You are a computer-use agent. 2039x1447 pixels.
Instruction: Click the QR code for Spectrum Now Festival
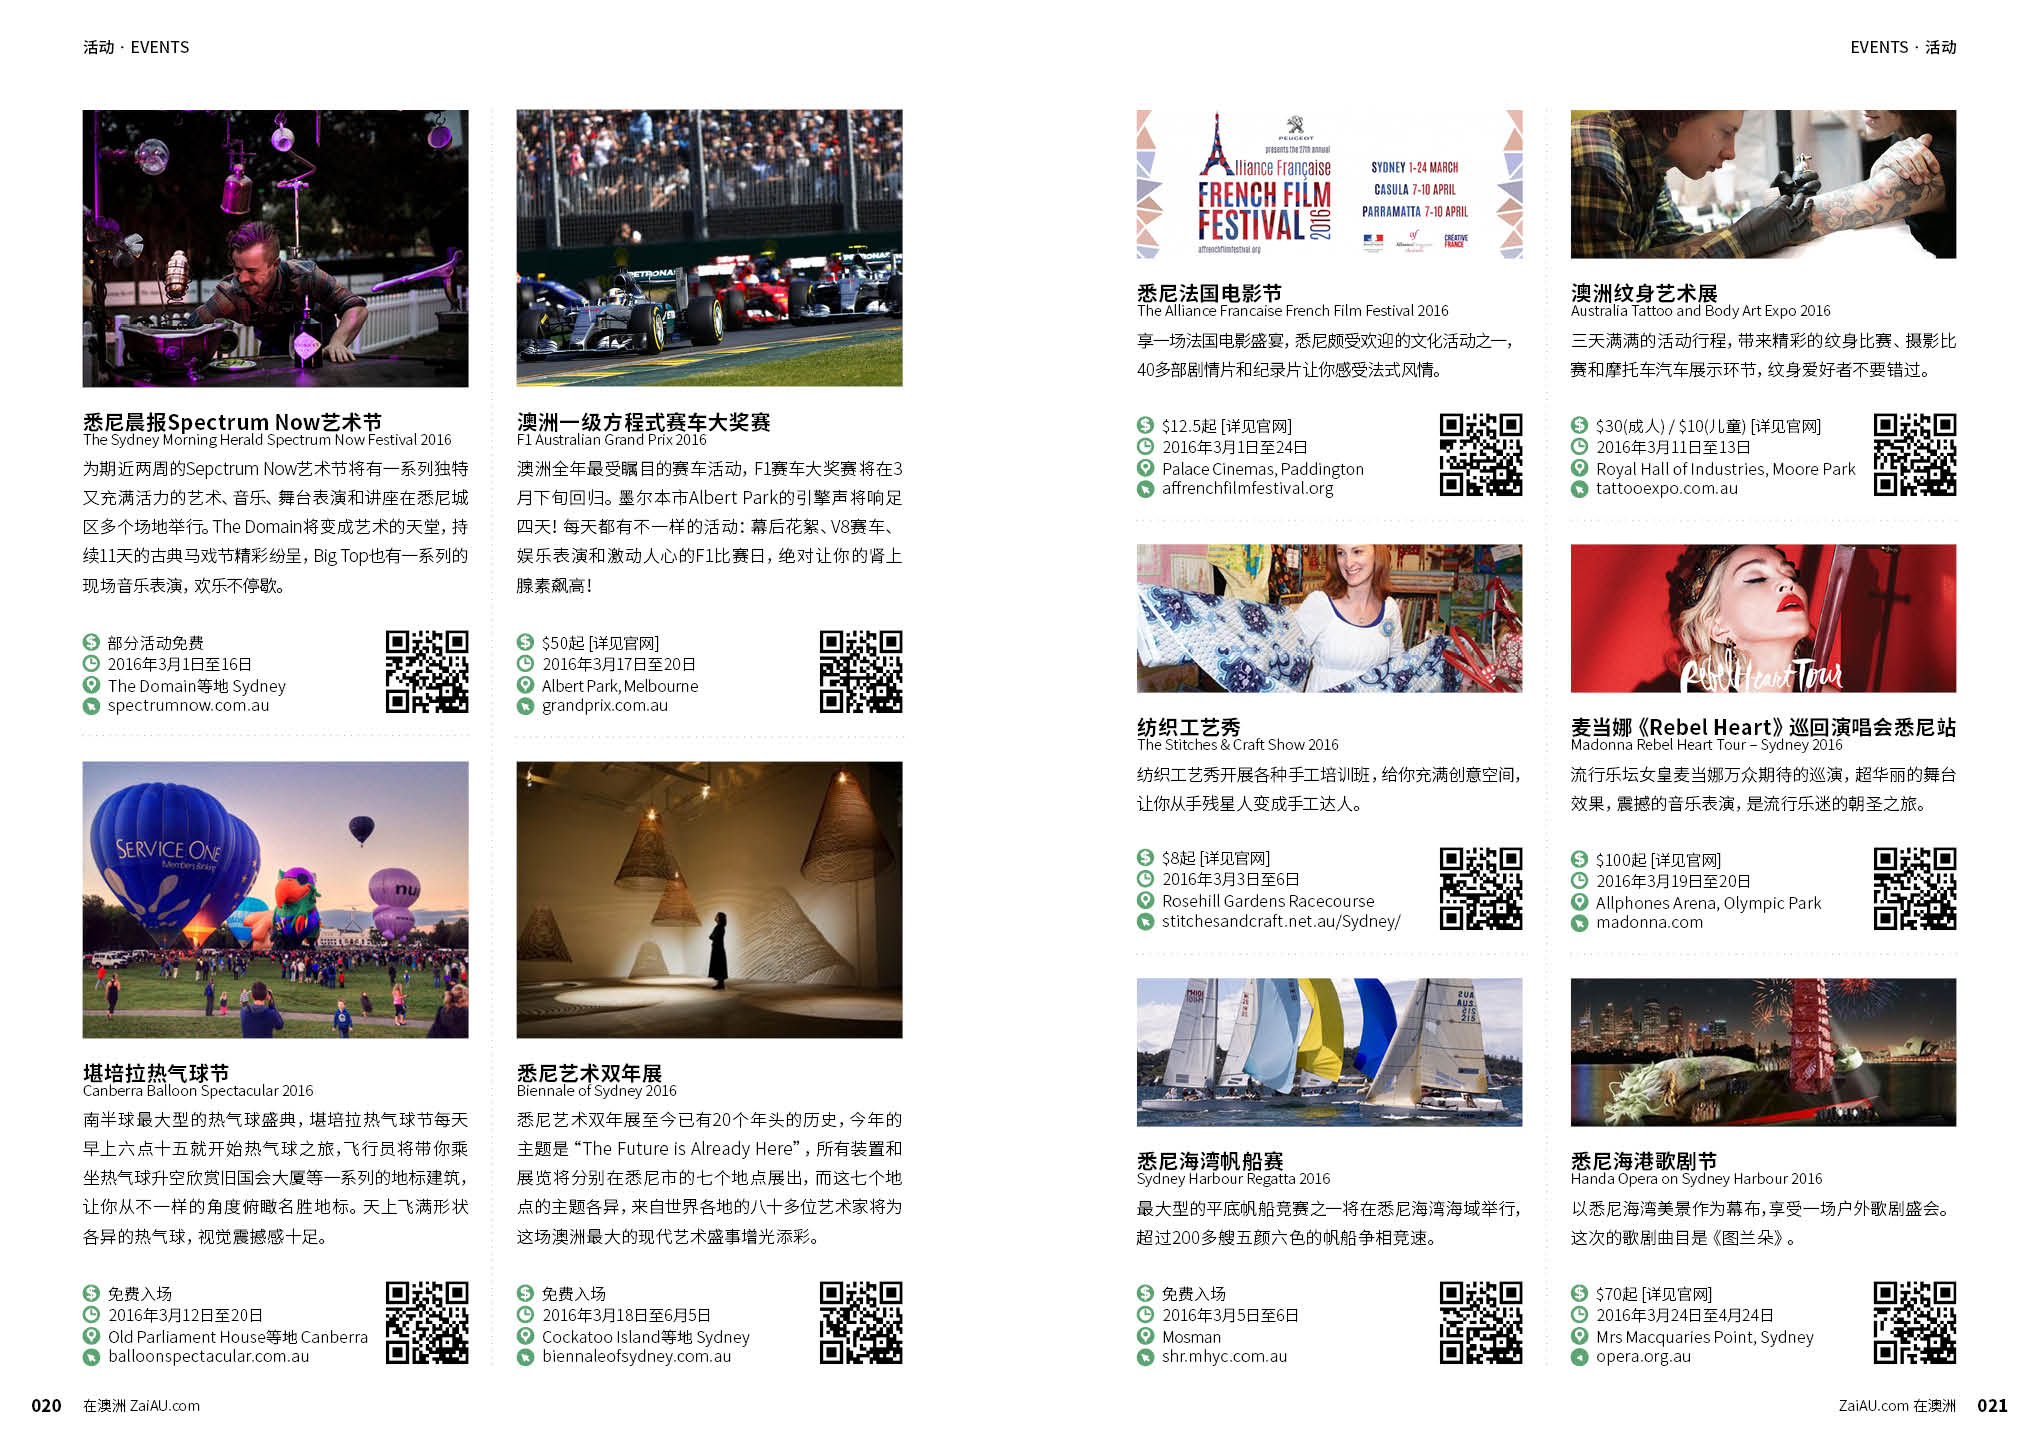click(427, 671)
